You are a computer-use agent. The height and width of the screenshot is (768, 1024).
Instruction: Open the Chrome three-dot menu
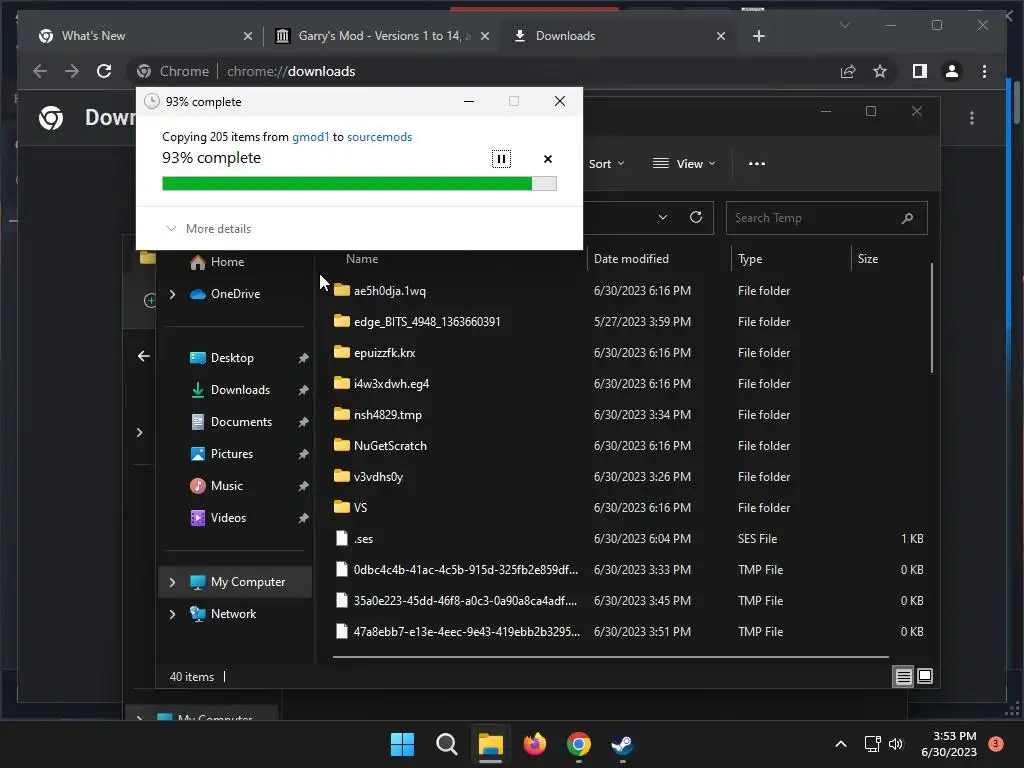(x=984, y=71)
